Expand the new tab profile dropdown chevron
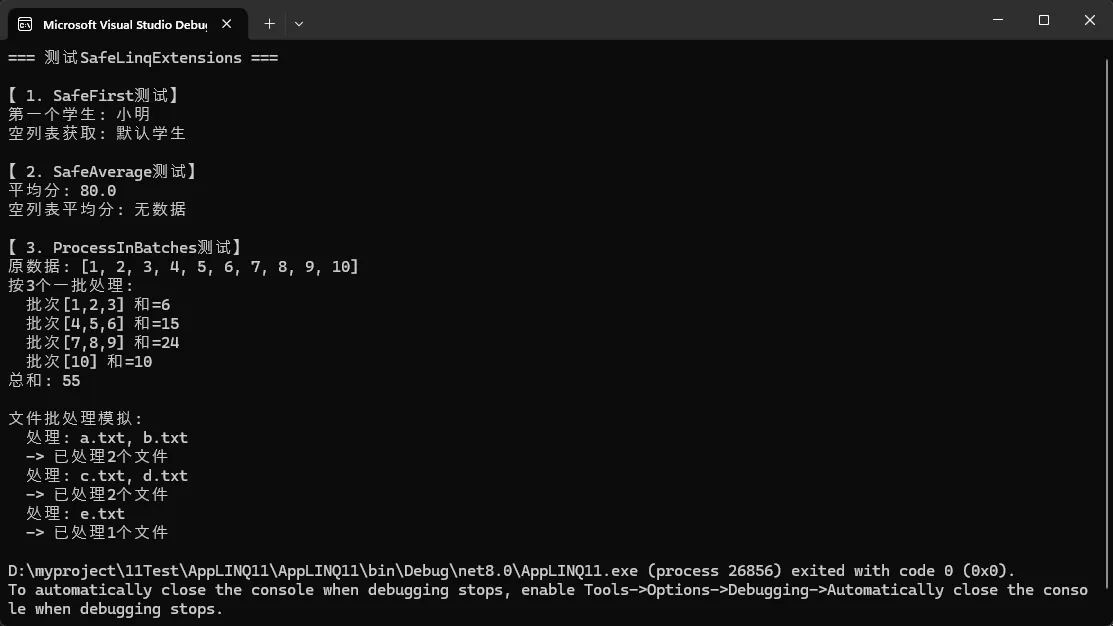This screenshot has height=626, width=1113. point(299,23)
